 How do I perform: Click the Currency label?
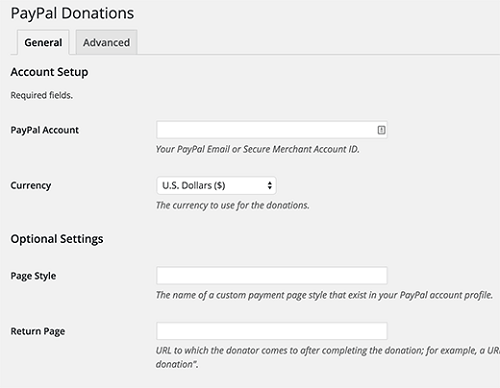coord(31,185)
